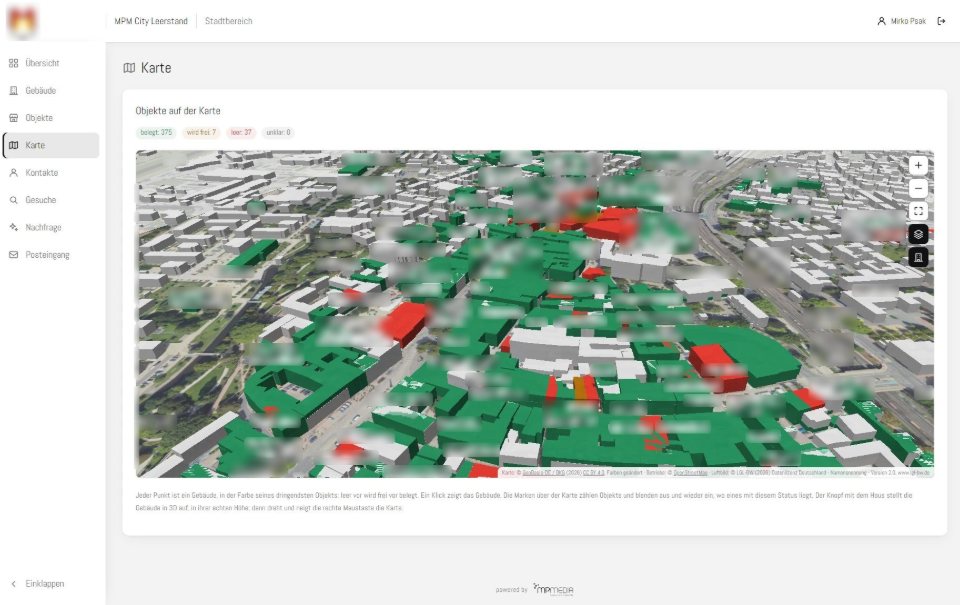The width and height of the screenshot is (960, 605).
Task: Open the Mirko Psak user name
Action: (908, 21)
